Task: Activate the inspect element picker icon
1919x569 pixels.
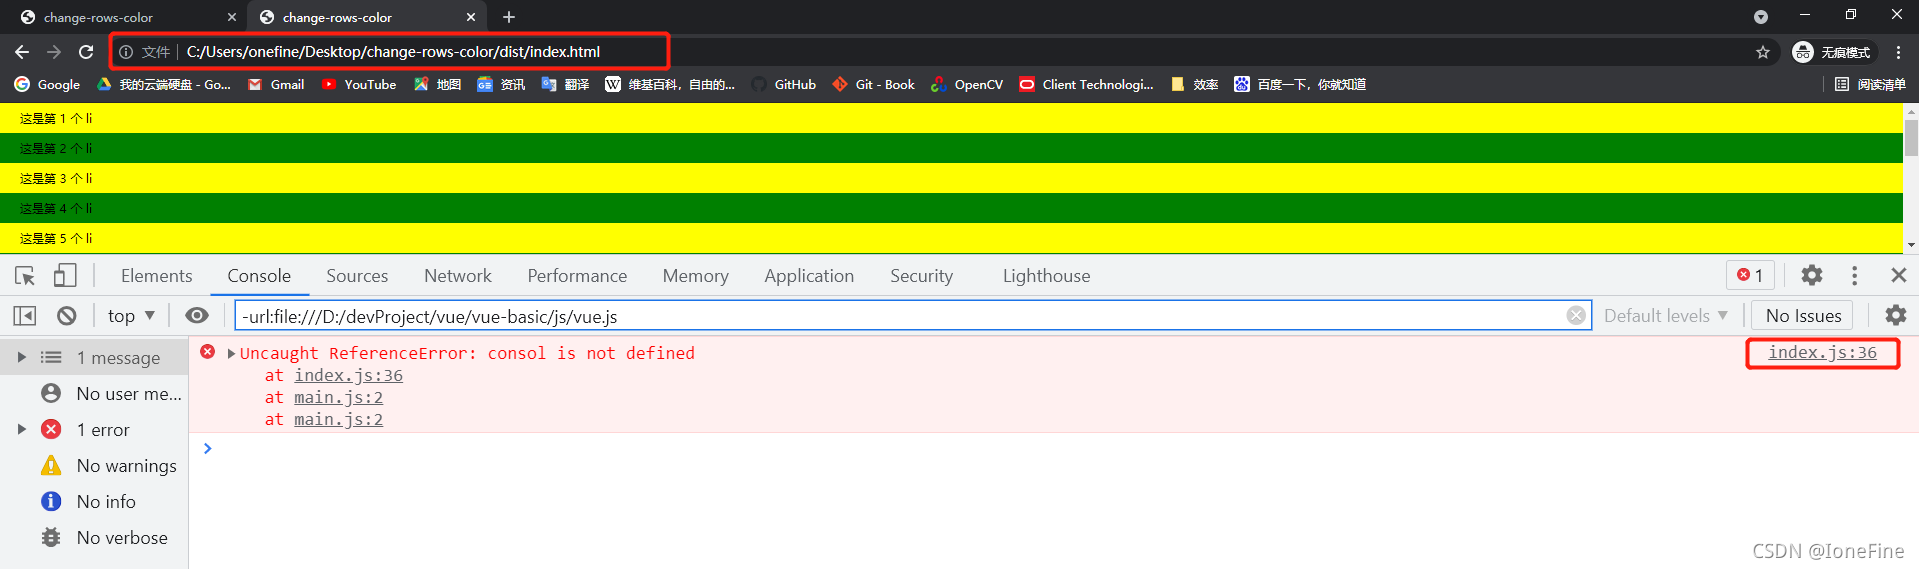Action: (x=25, y=275)
